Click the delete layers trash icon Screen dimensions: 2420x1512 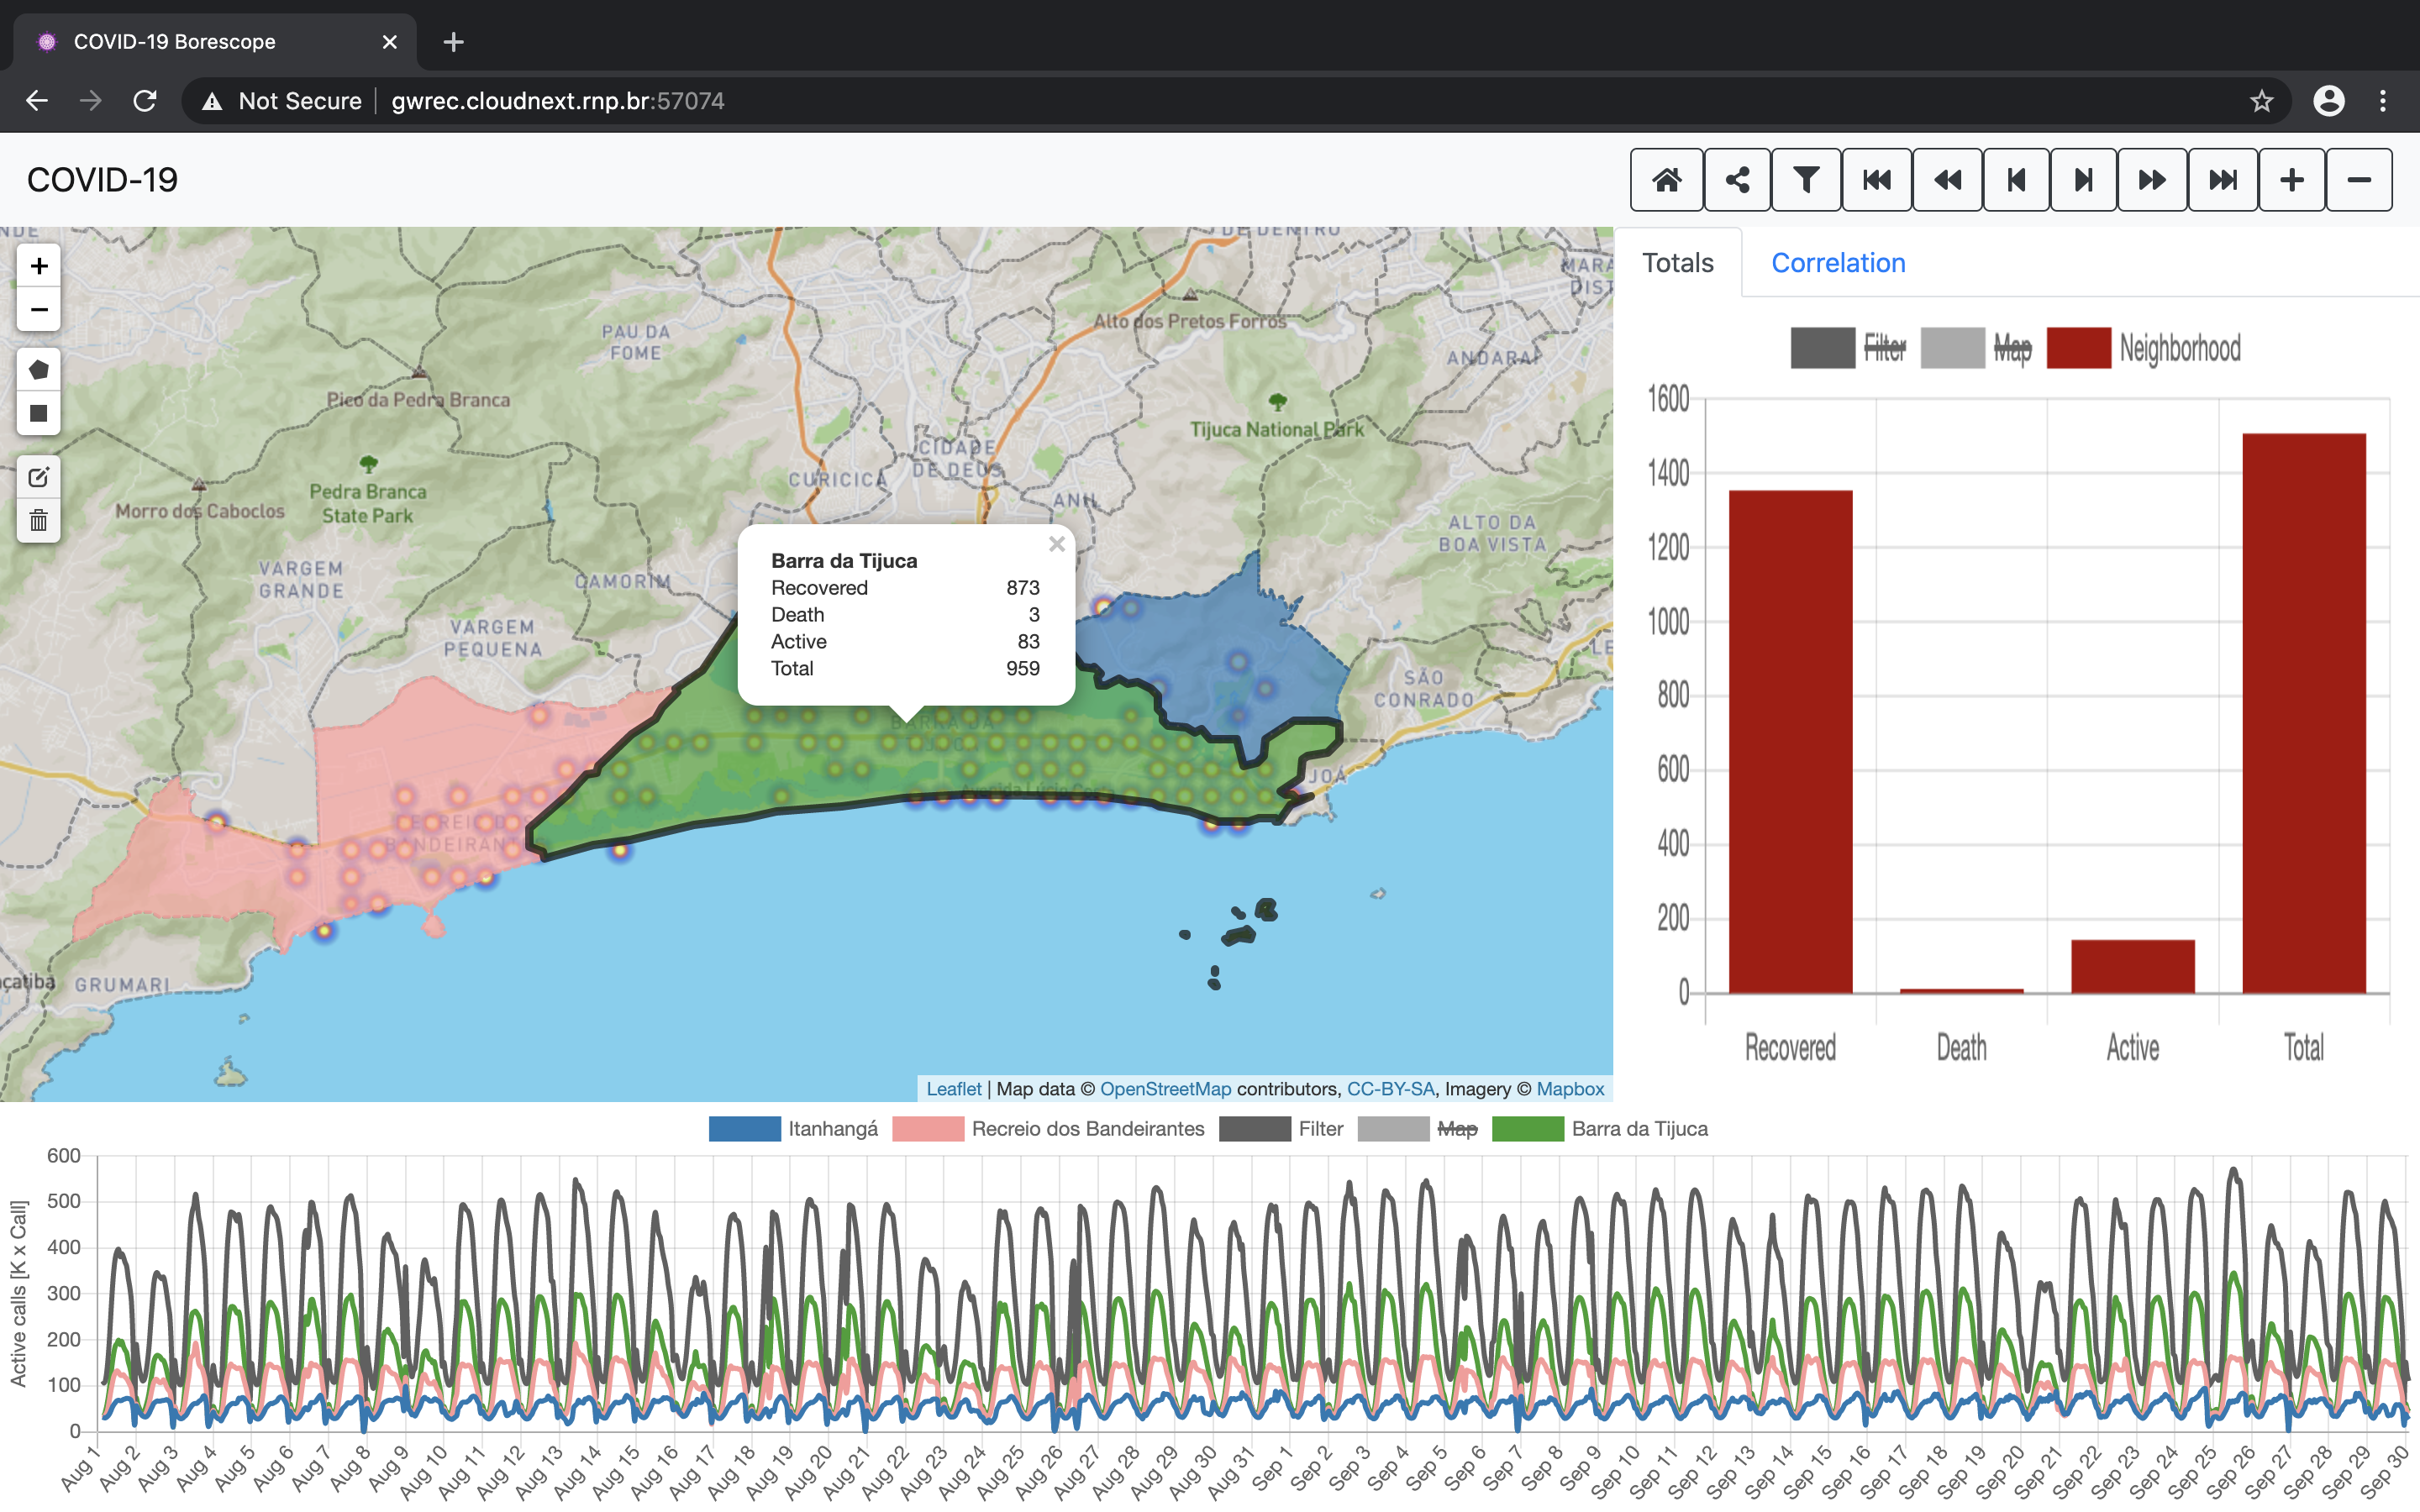(39, 520)
